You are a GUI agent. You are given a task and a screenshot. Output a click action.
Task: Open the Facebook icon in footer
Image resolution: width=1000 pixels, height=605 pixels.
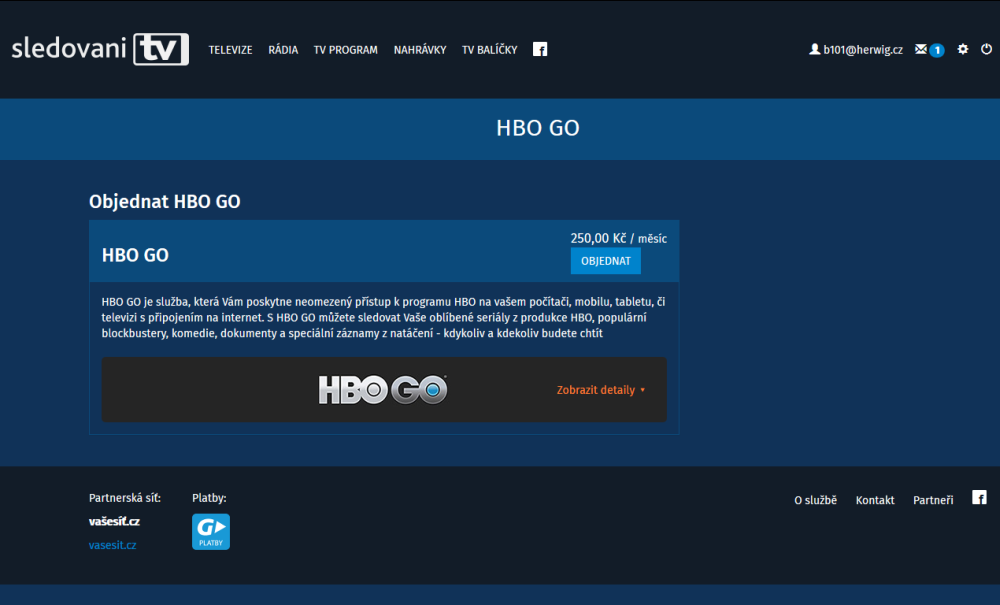[x=980, y=497]
